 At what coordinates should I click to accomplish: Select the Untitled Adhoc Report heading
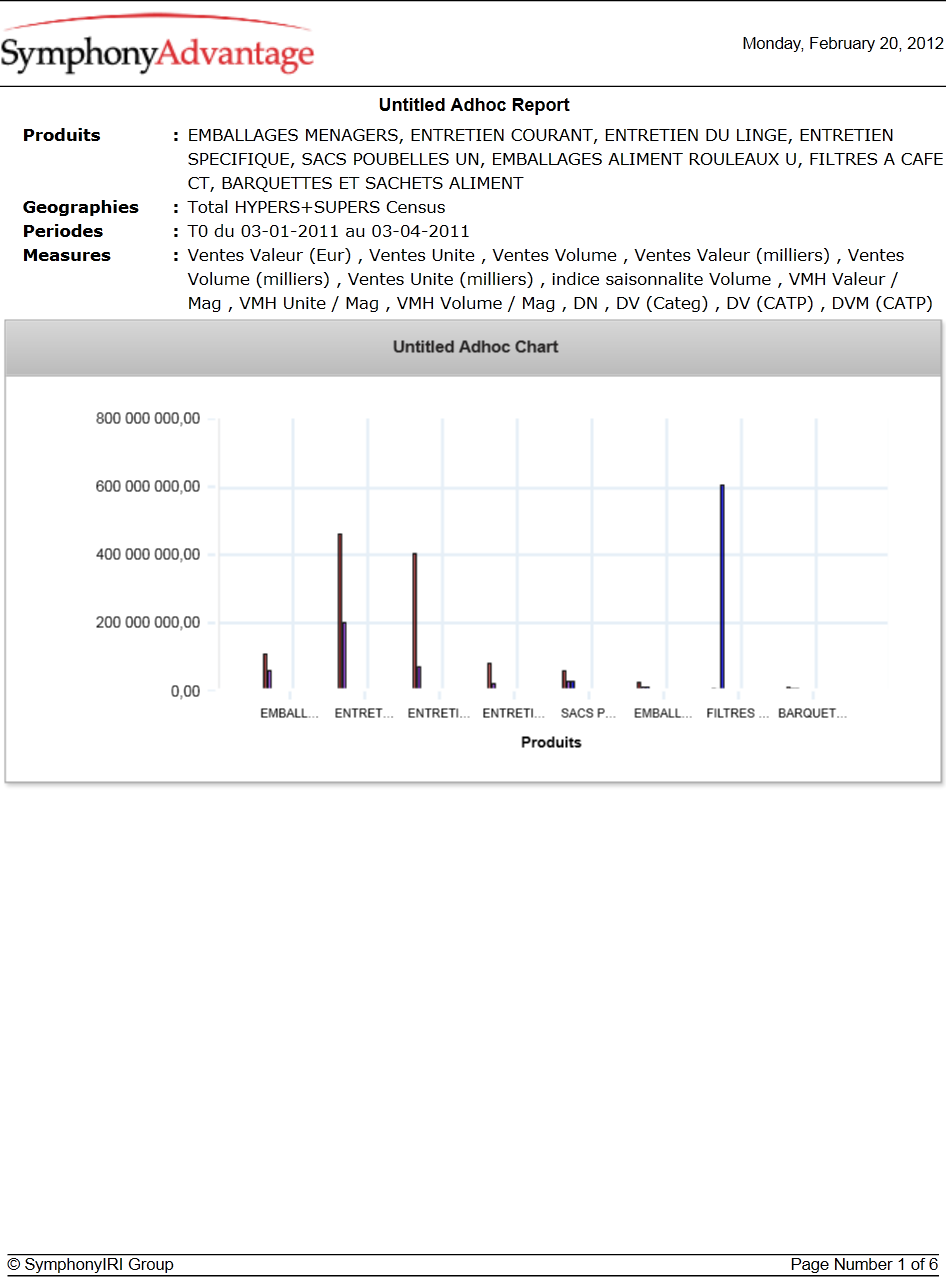474,105
